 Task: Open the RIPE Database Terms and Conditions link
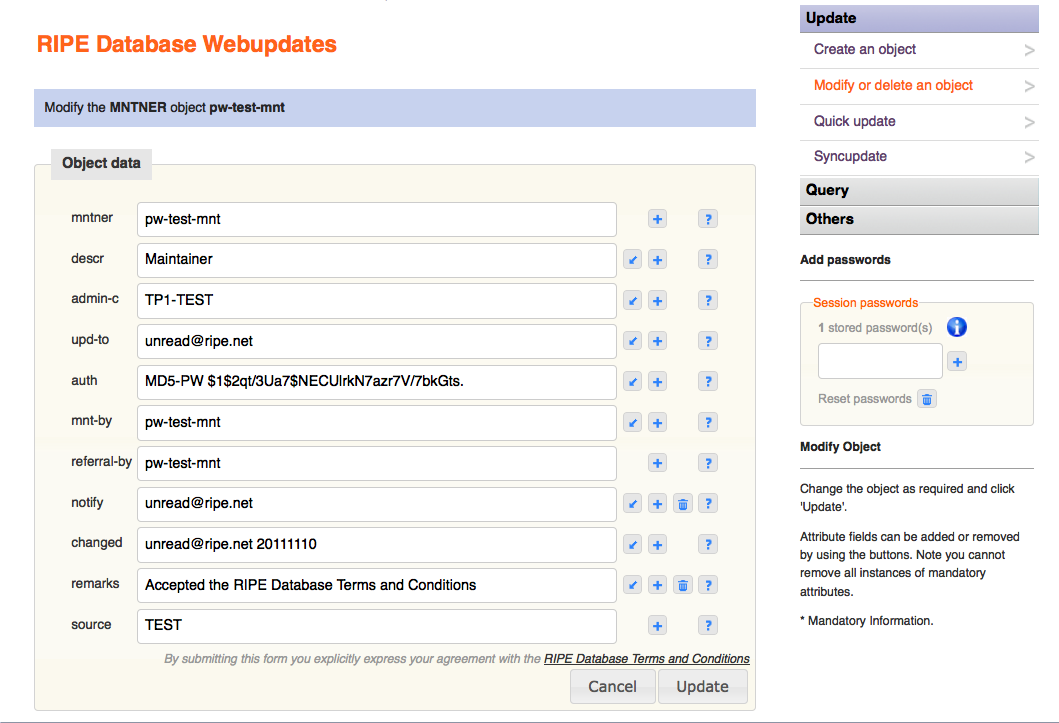pyautogui.click(x=646, y=658)
